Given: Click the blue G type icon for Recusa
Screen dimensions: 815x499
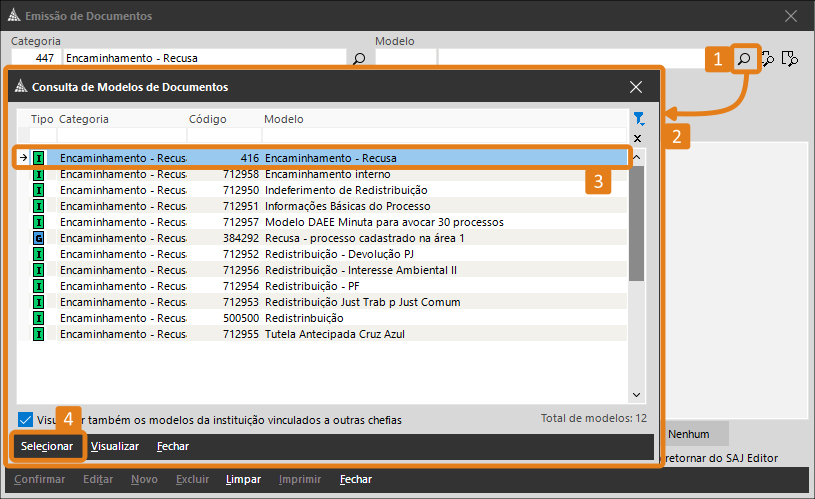Looking at the screenshot, I should (x=39, y=238).
